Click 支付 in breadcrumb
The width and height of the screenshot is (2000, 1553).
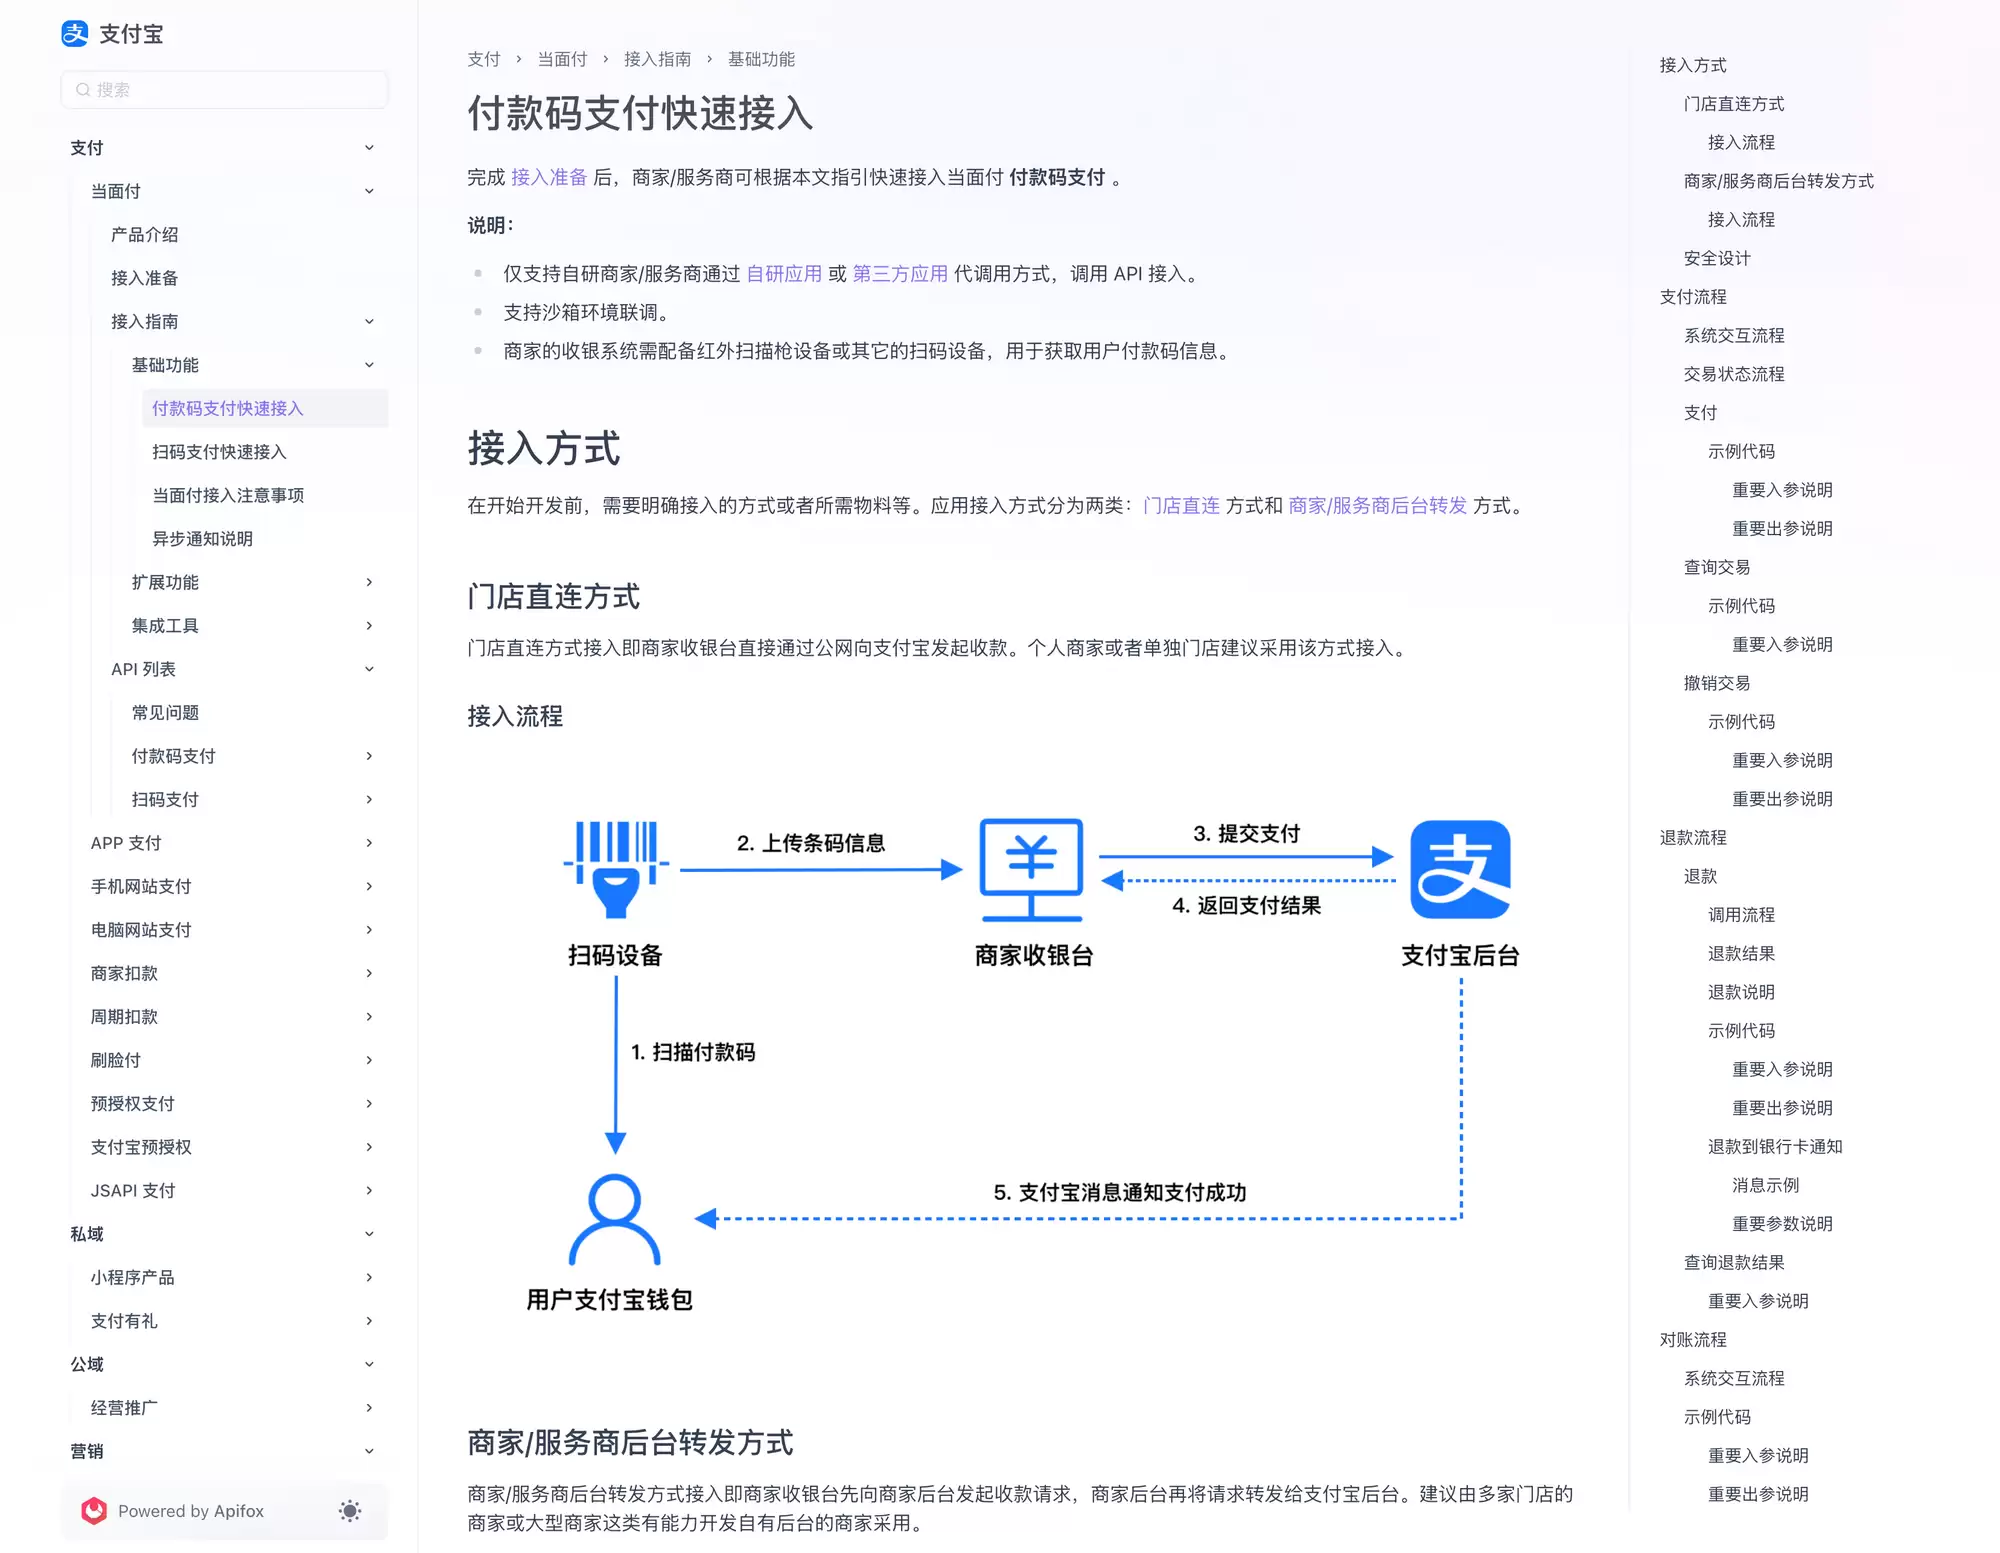click(484, 59)
